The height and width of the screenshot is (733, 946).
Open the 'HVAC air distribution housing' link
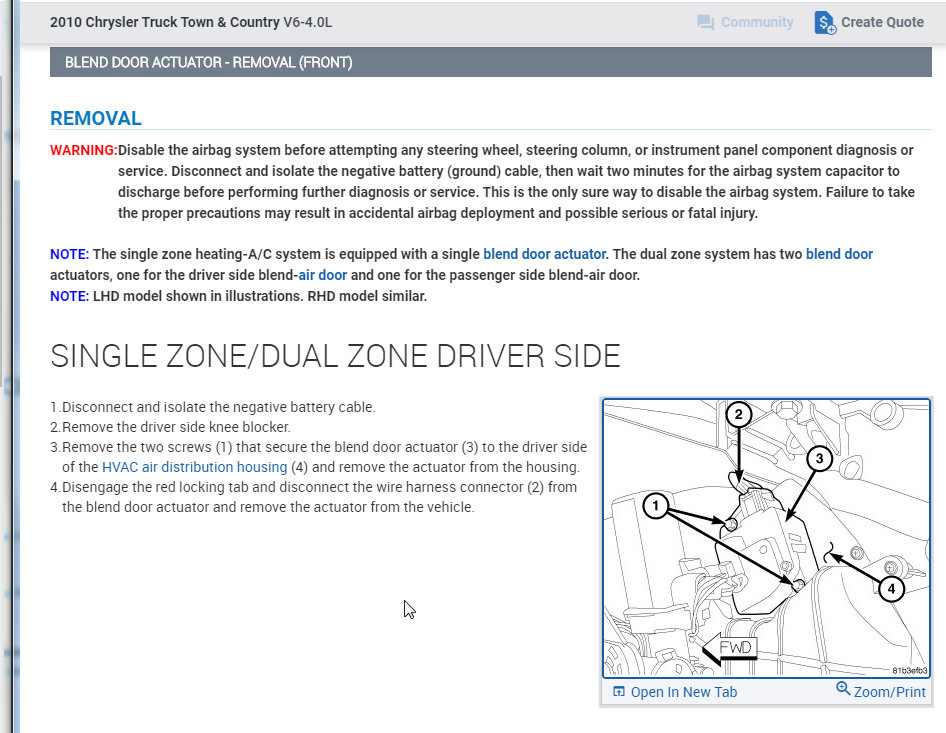point(194,467)
